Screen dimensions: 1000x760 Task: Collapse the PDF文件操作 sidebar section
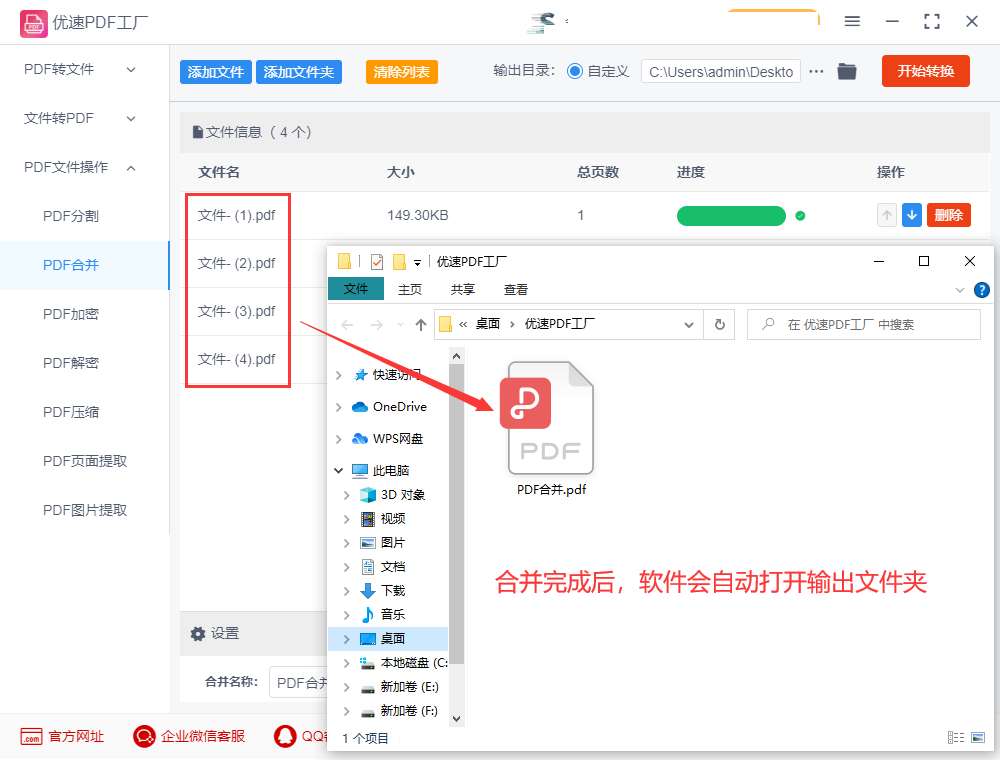pos(131,168)
